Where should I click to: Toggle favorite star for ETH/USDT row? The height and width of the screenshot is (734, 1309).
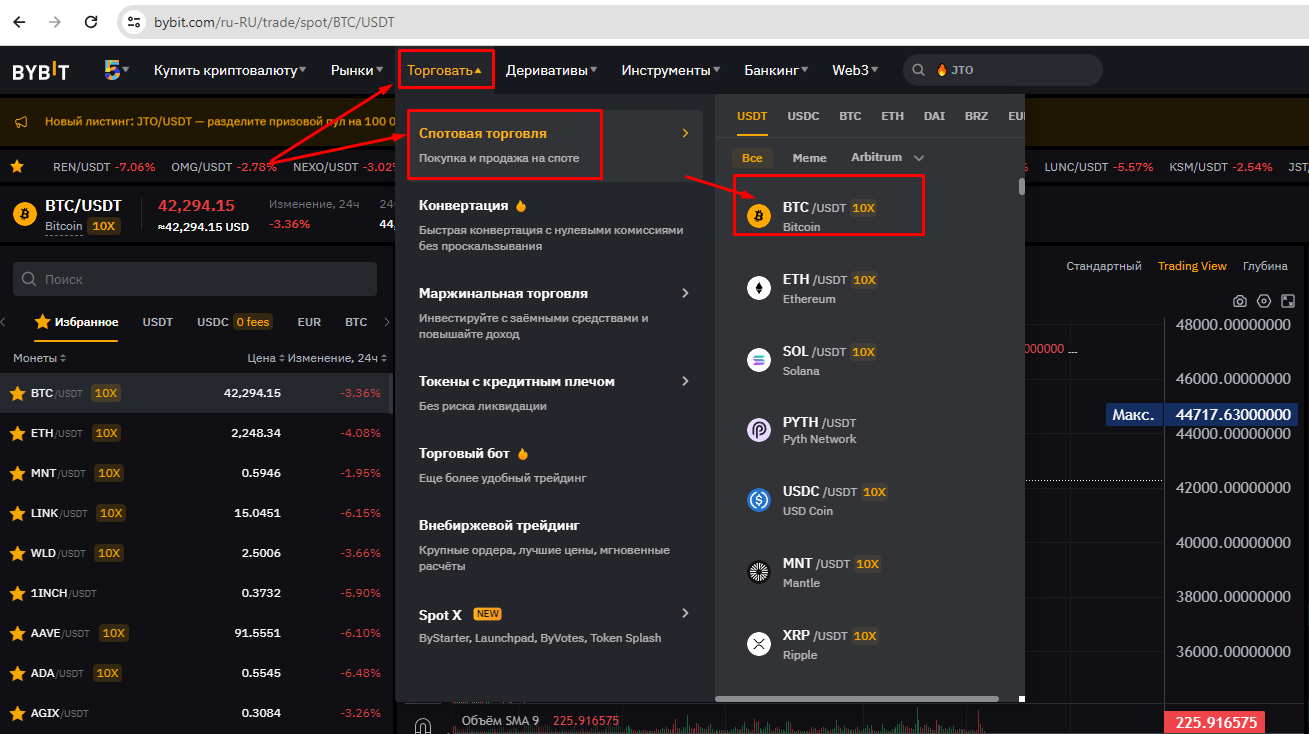click(x=17, y=433)
